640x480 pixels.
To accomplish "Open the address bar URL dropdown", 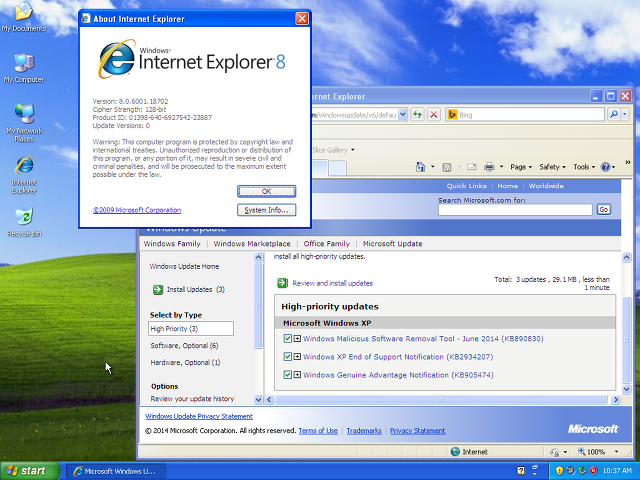I will [402, 115].
